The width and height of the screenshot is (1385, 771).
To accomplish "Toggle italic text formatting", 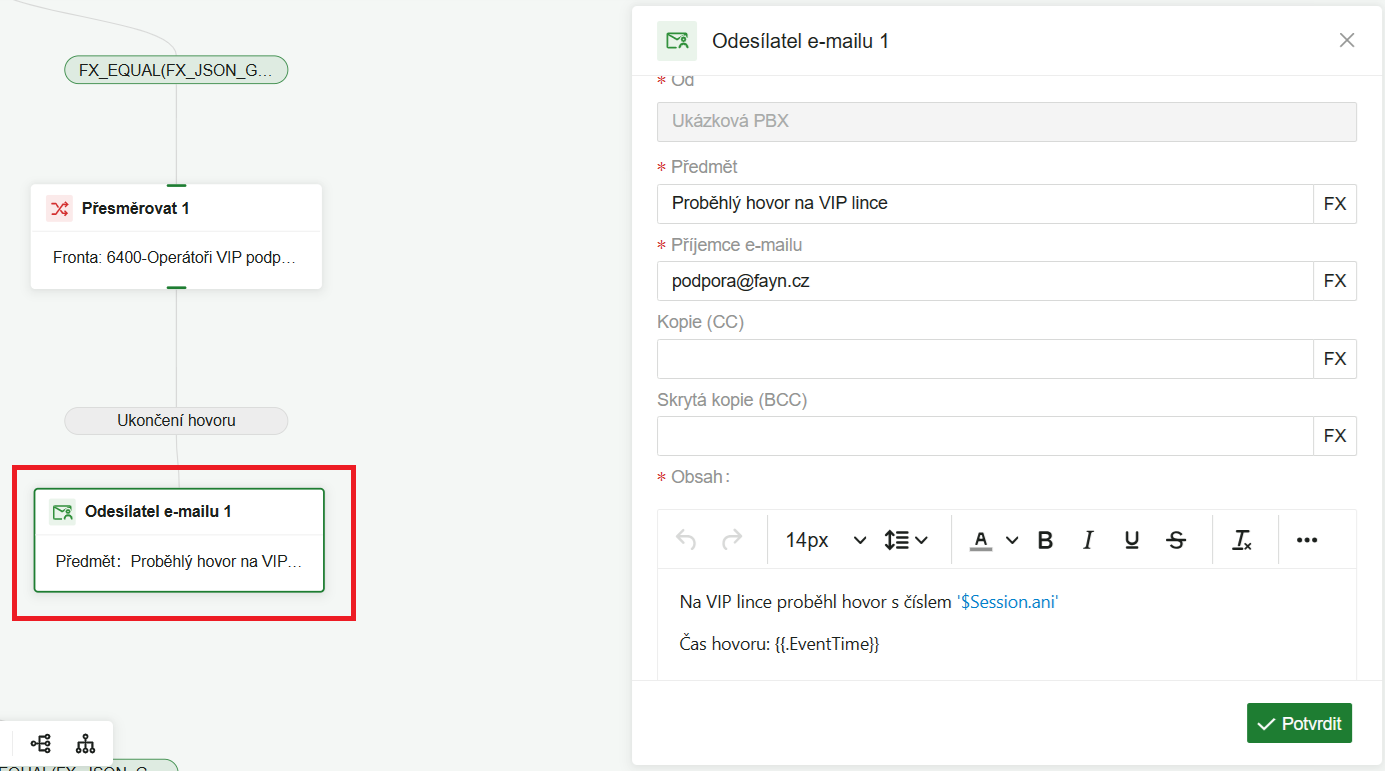I will (x=1088, y=540).
